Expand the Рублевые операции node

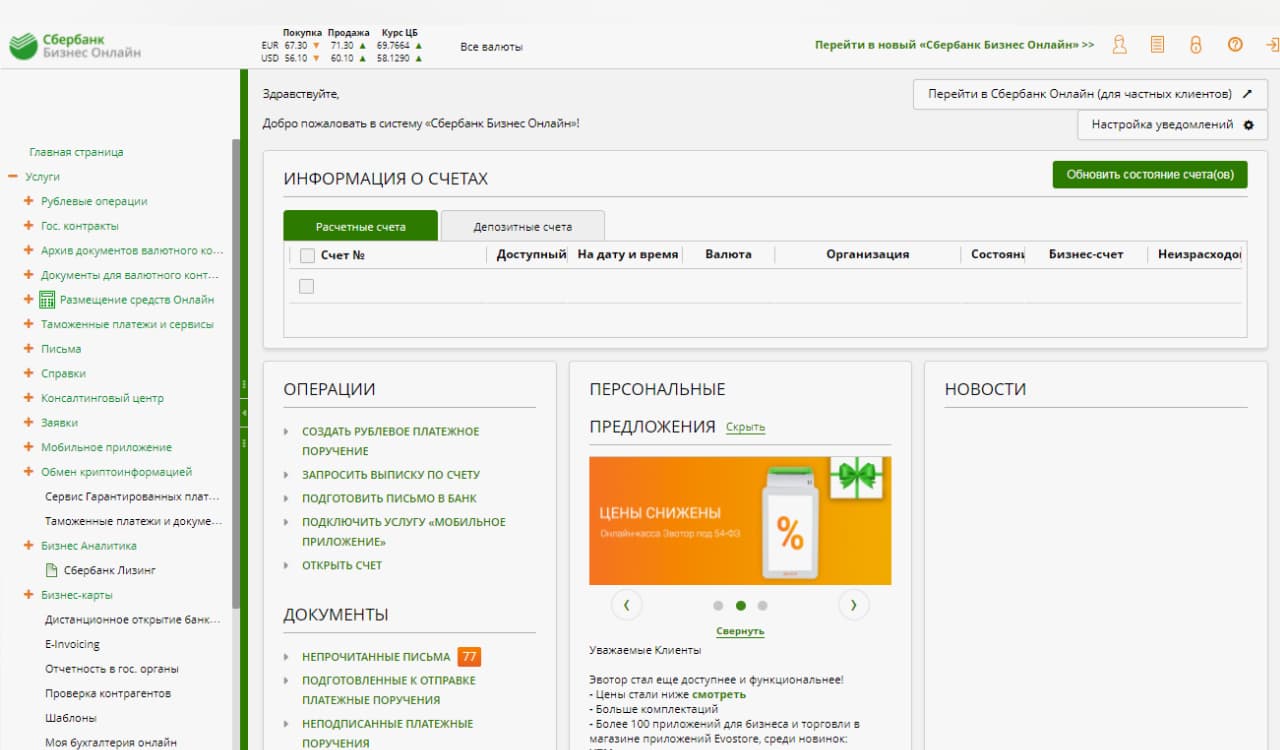point(29,201)
